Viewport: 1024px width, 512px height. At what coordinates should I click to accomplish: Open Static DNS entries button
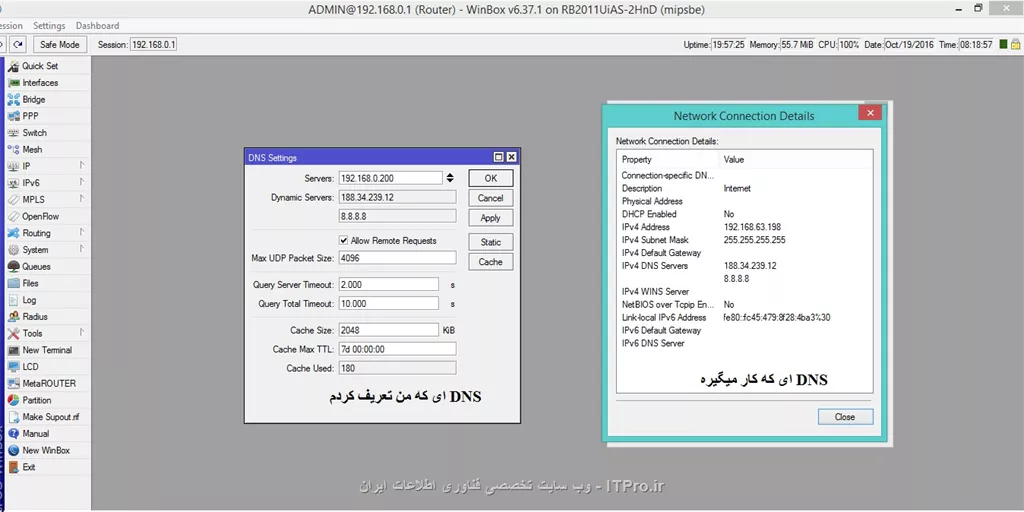click(x=490, y=242)
